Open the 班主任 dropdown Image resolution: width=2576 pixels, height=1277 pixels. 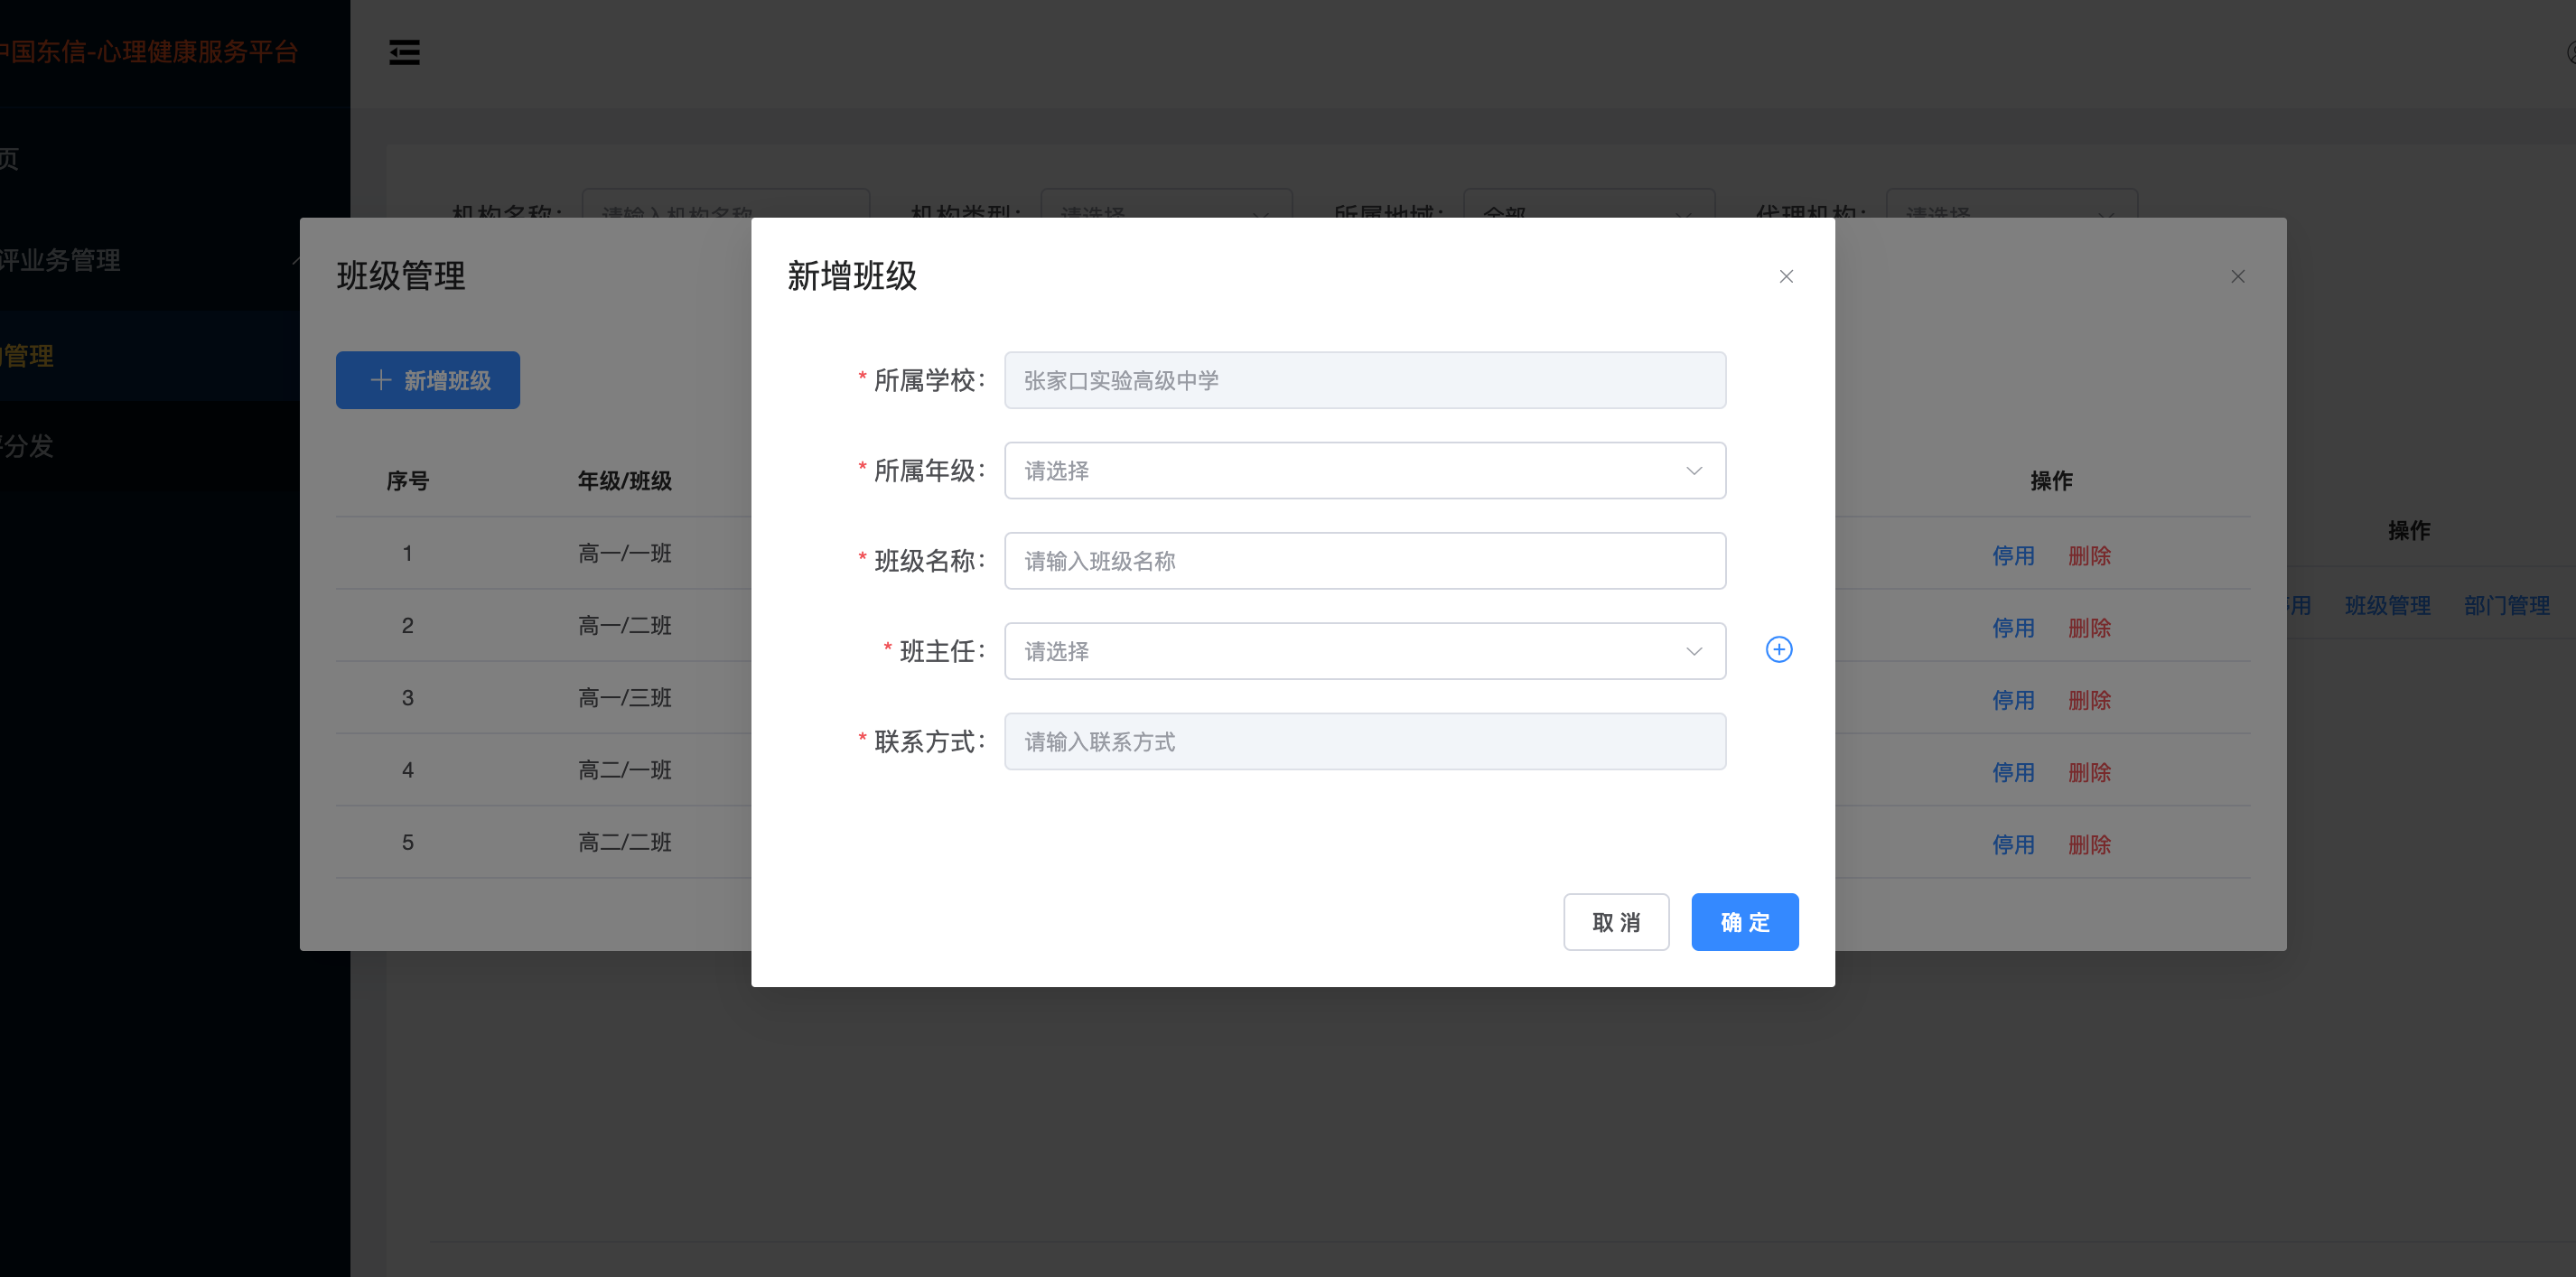(1365, 651)
